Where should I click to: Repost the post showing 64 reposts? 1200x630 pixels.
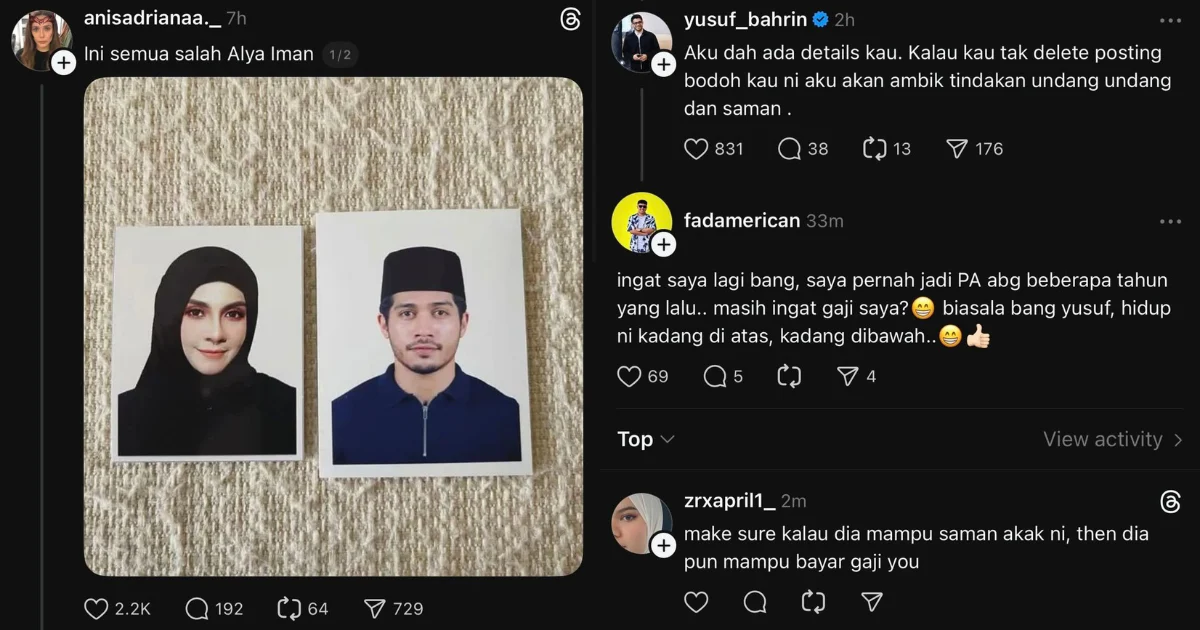click(x=288, y=608)
